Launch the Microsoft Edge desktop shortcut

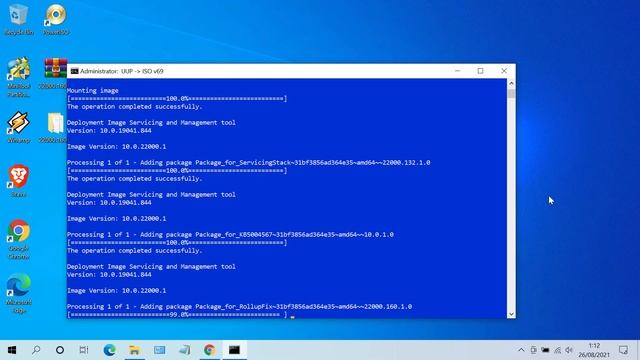coord(18,293)
